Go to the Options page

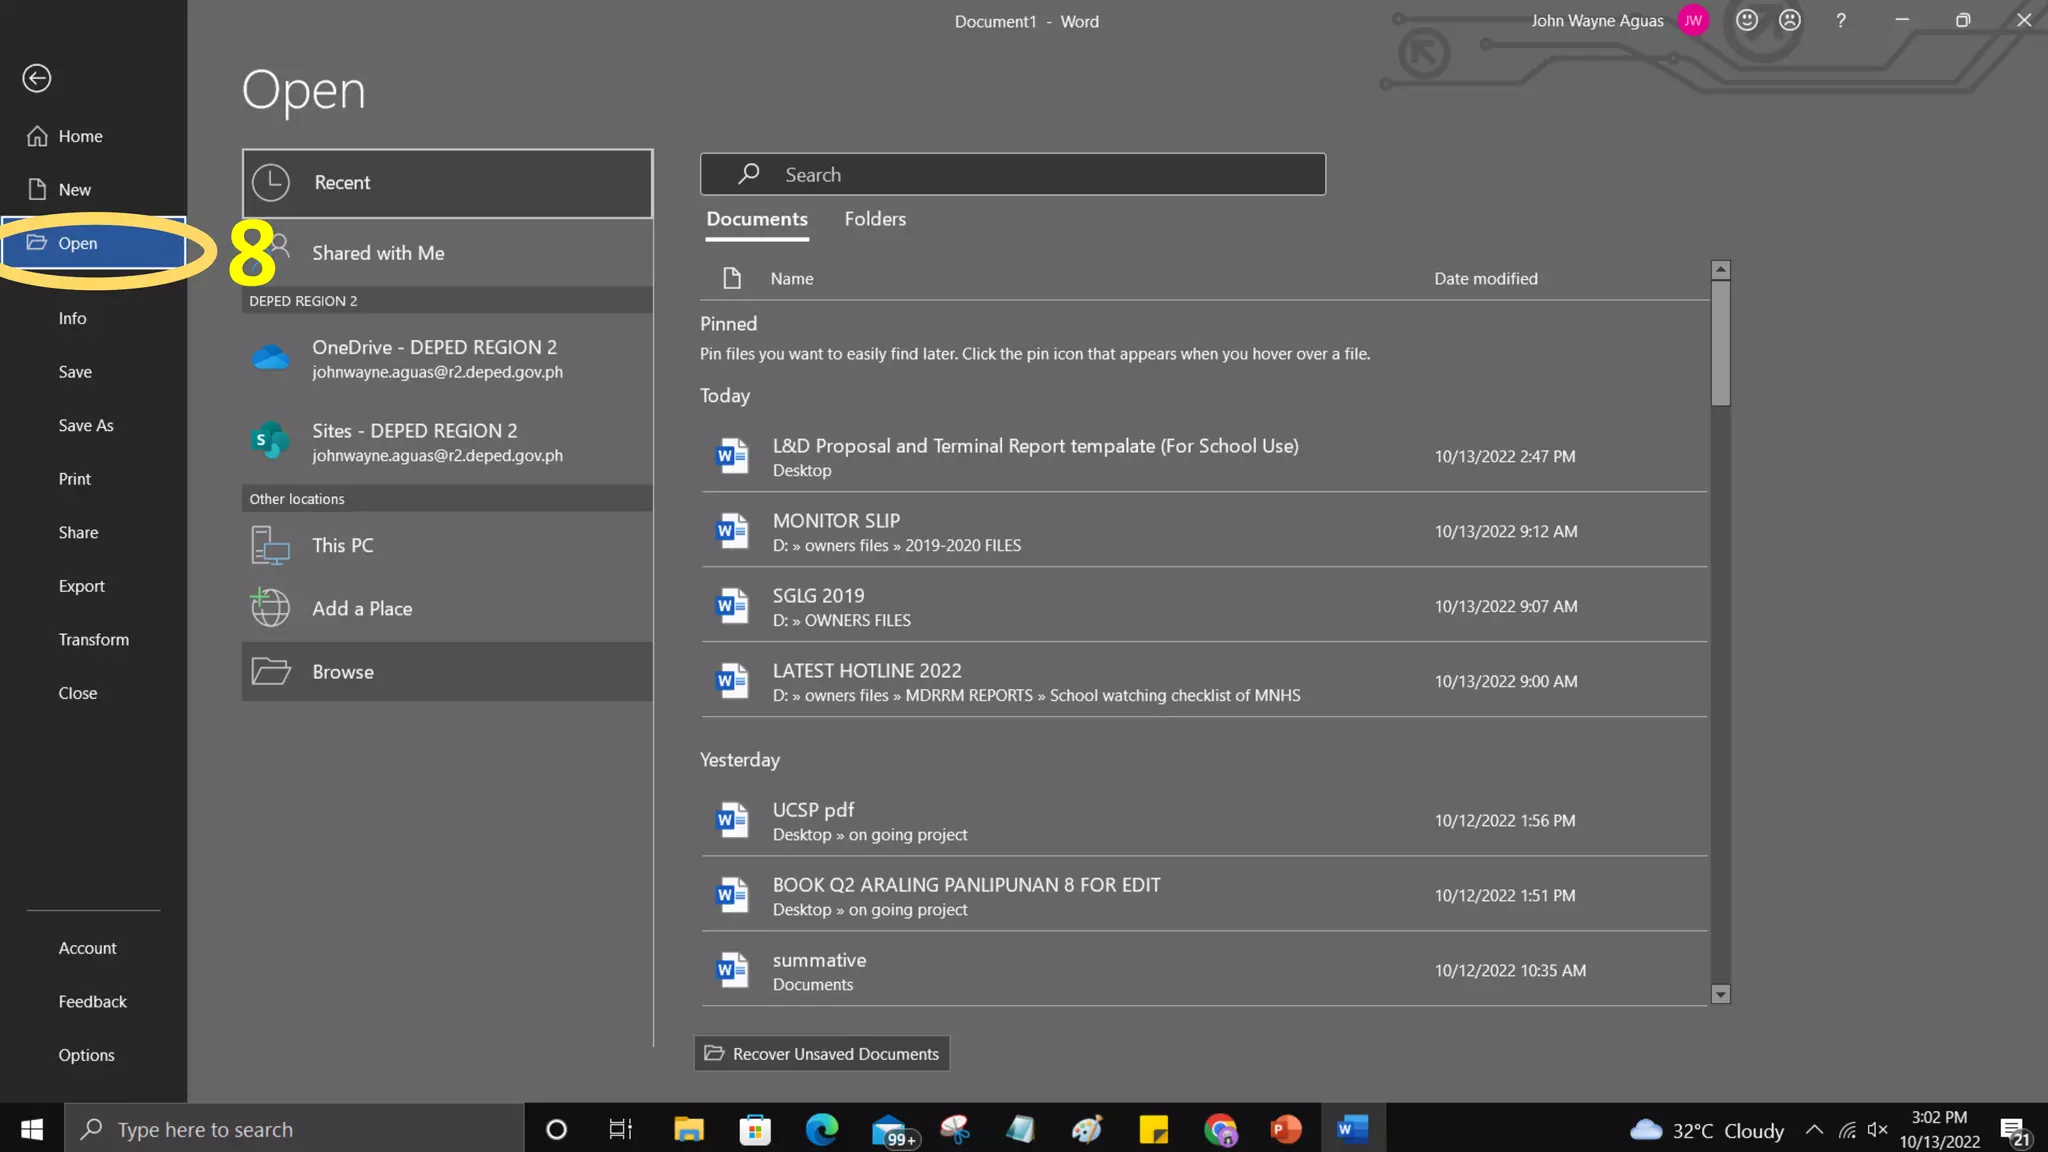[x=86, y=1055]
